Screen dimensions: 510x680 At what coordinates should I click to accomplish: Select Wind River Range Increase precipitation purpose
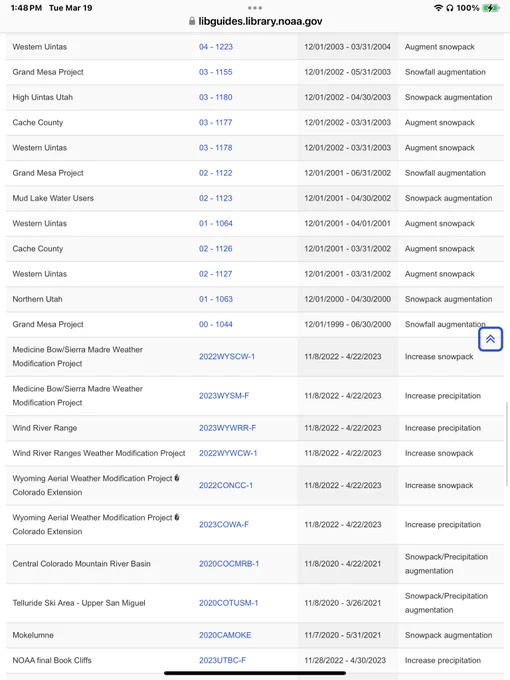point(443,428)
